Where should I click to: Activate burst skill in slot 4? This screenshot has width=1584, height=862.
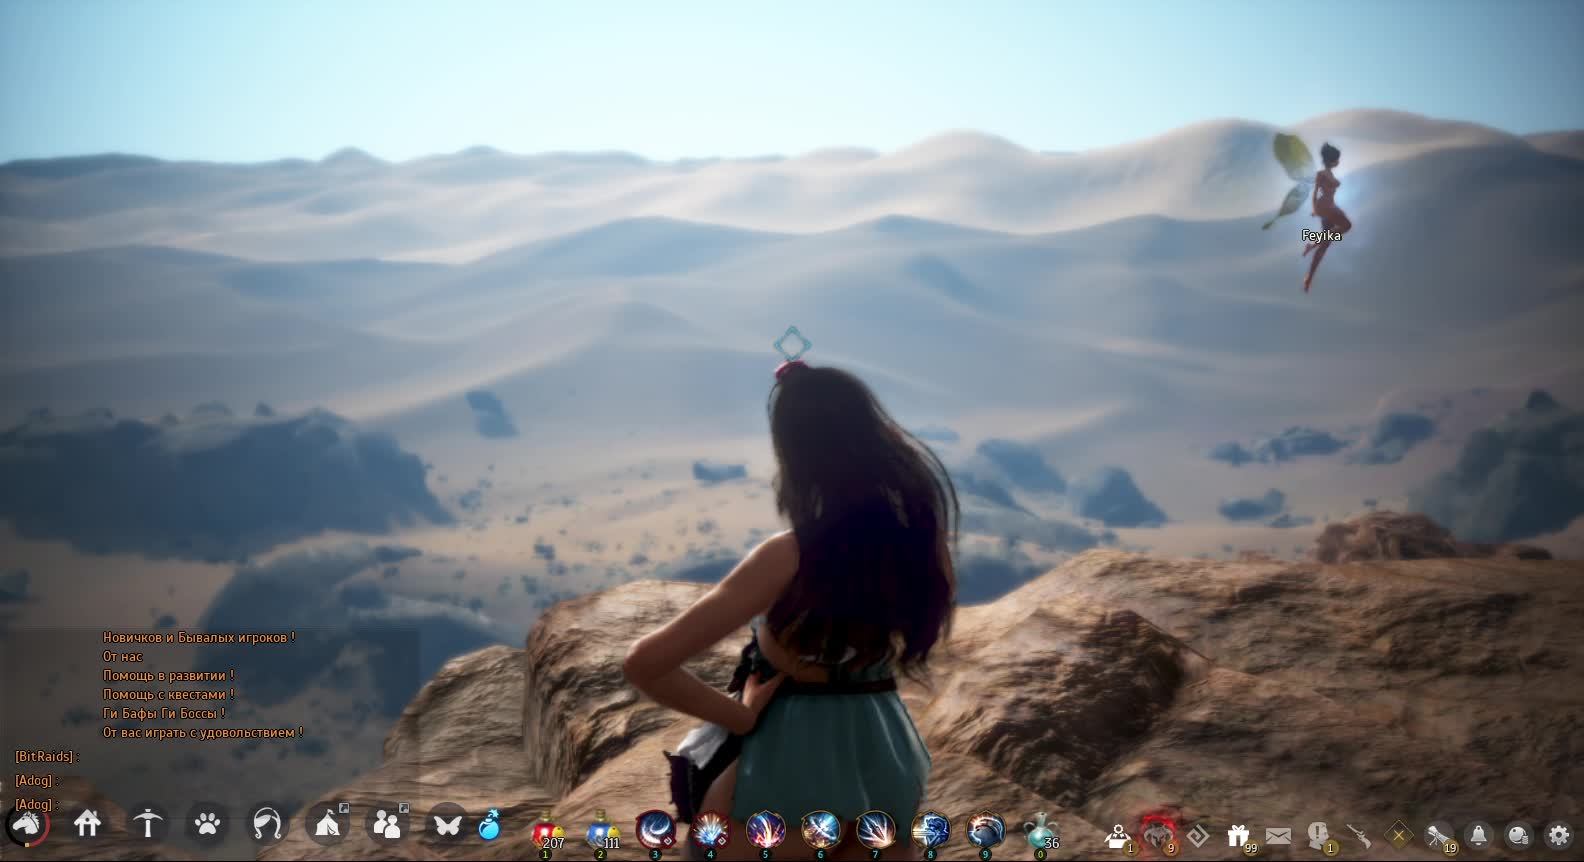[711, 831]
